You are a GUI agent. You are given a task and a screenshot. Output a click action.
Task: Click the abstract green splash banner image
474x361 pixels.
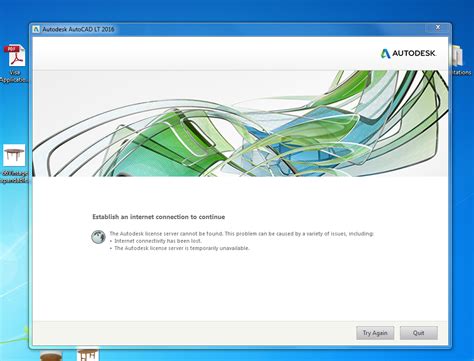[240, 123]
